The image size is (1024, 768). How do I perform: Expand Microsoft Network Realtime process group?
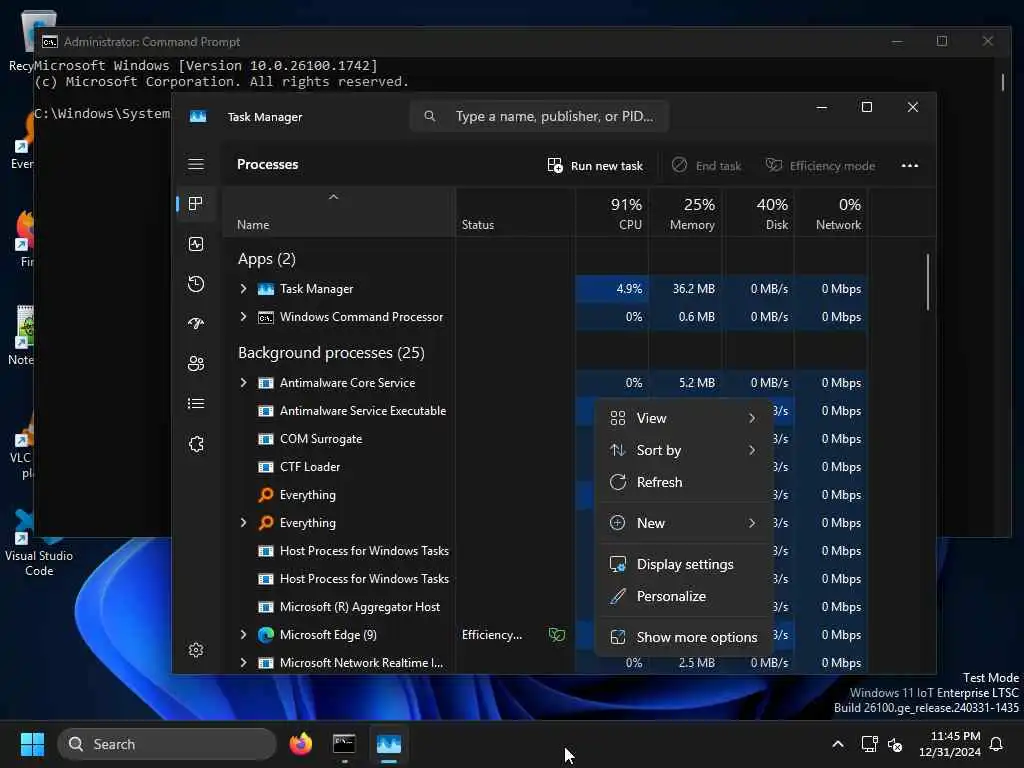244,663
